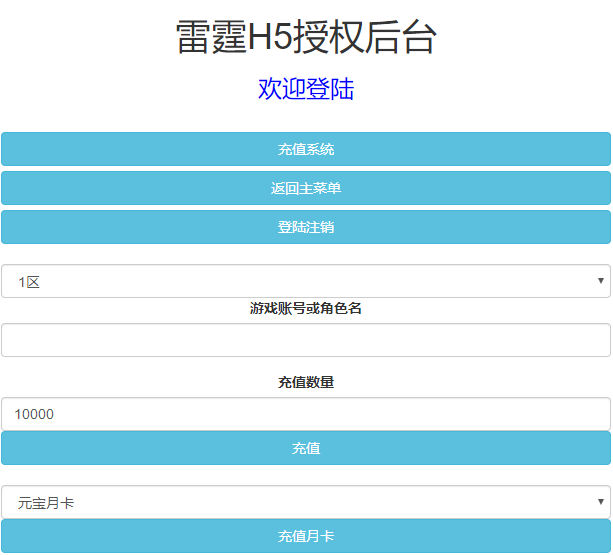The image size is (613, 555).
Task: Open recharge system from top blue button
Action: [305, 149]
